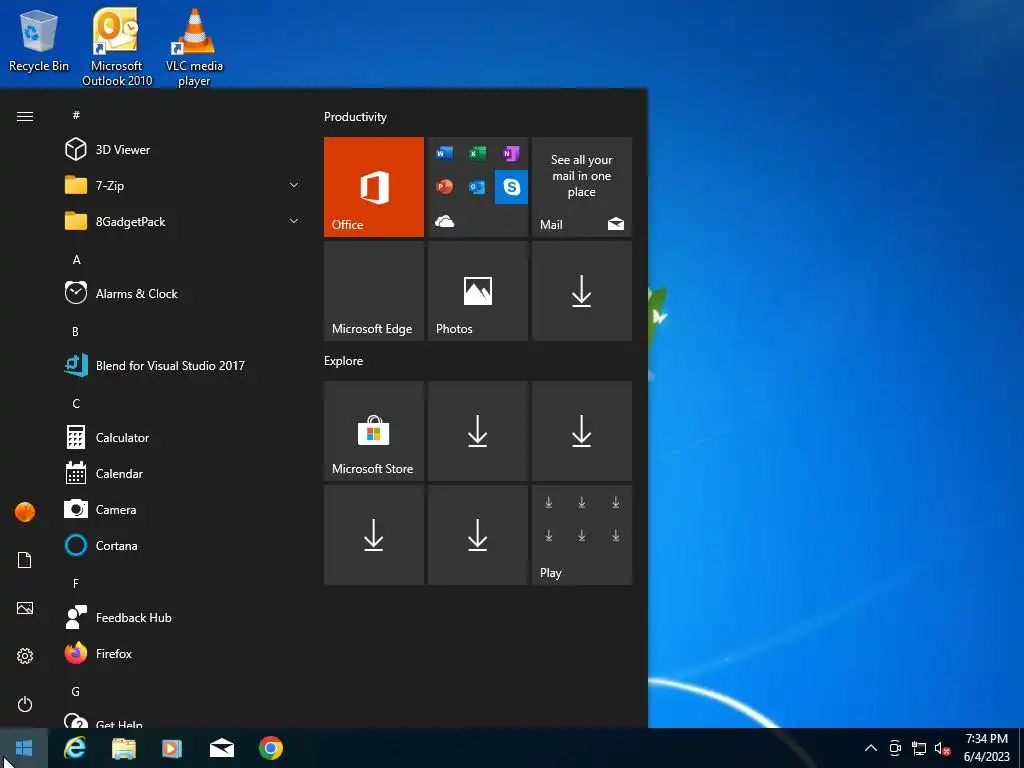
Task: Open the 7-Zip folder entry
Action: click(183, 185)
